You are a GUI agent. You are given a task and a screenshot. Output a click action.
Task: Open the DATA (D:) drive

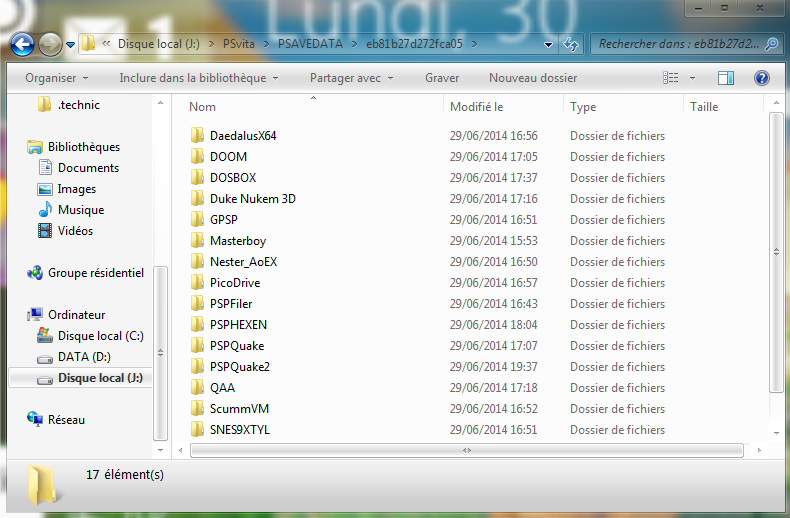(74, 357)
